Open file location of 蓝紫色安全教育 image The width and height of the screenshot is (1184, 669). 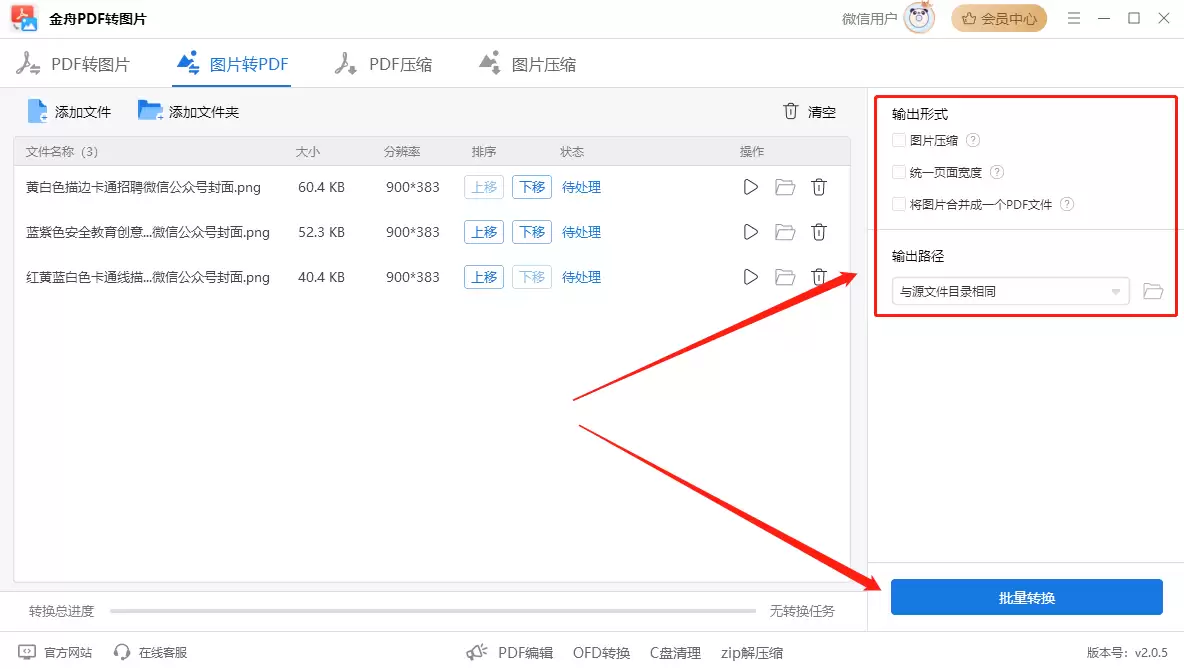coord(785,232)
